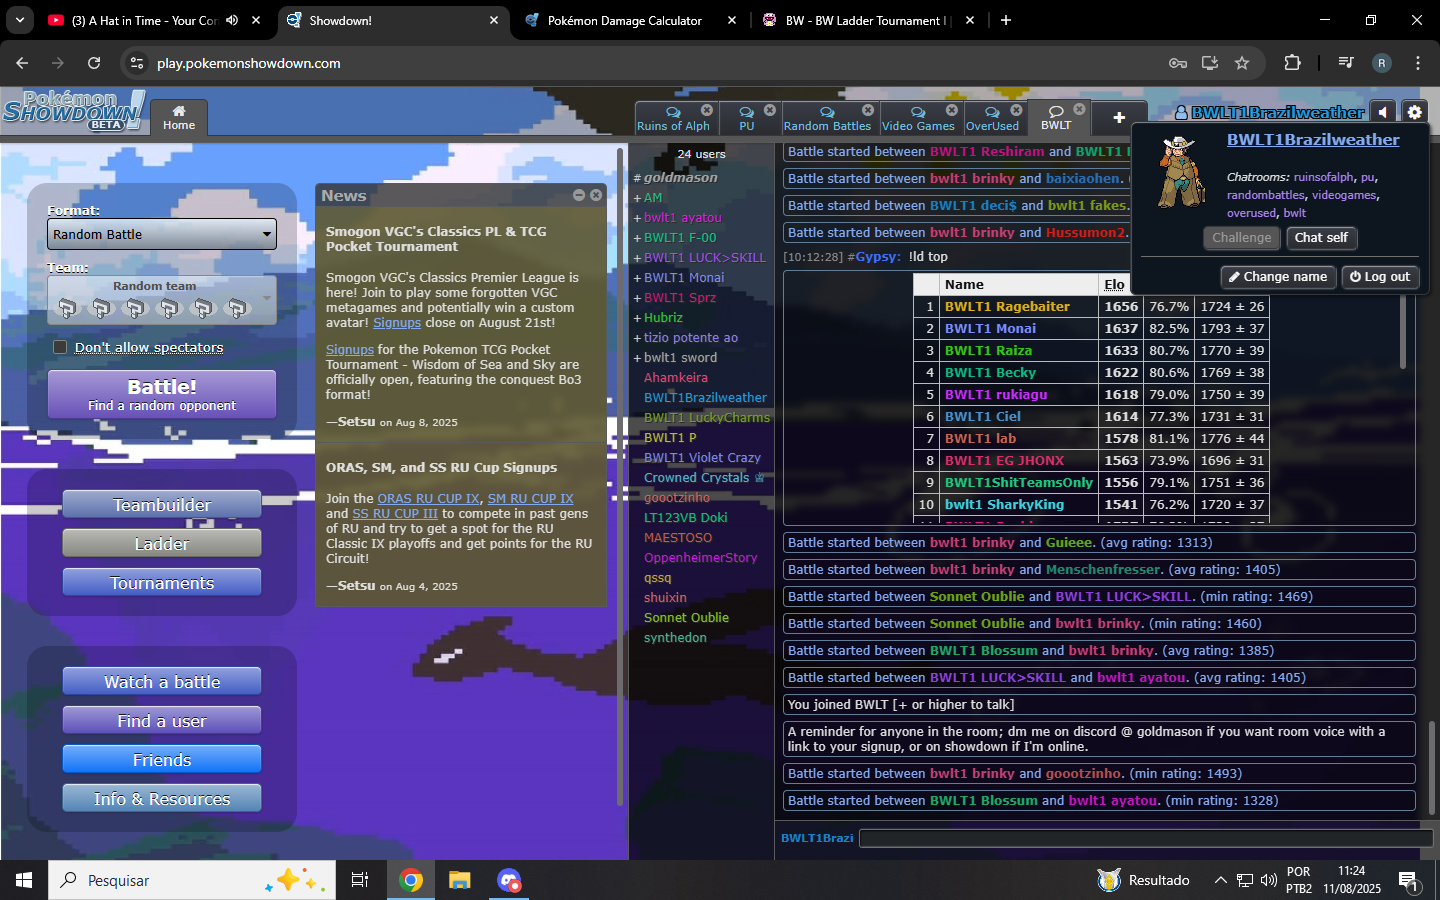1440x900 pixels.
Task: Show hidden system tray icons
Action: pyautogui.click(x=1220, y=880)
